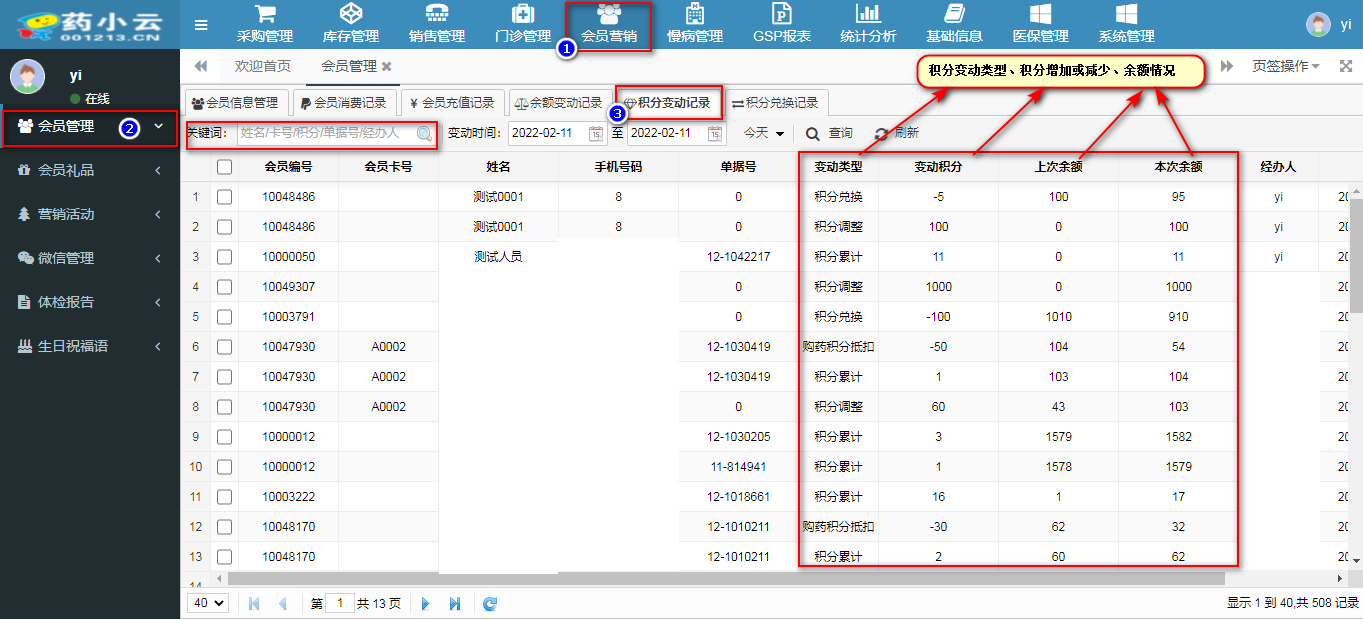This screenshot has width=1363, height=620.
Task: Click the fullscreen expand icon
Action: [x=1346, y=66]
